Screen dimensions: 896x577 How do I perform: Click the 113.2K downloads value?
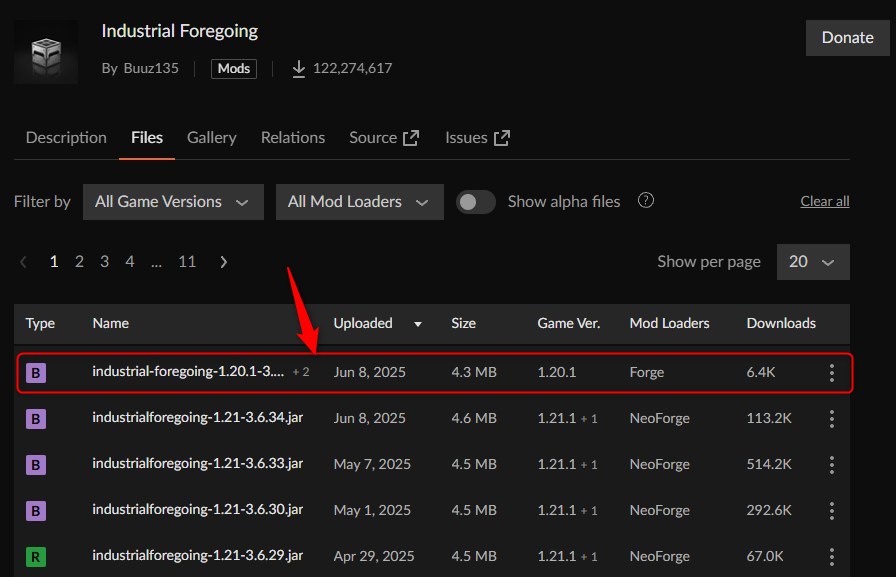(769, 419)
